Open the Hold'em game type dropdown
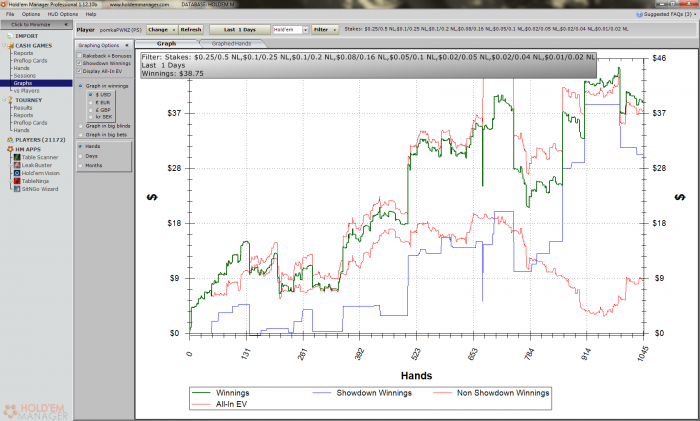 tap(306, 30)
